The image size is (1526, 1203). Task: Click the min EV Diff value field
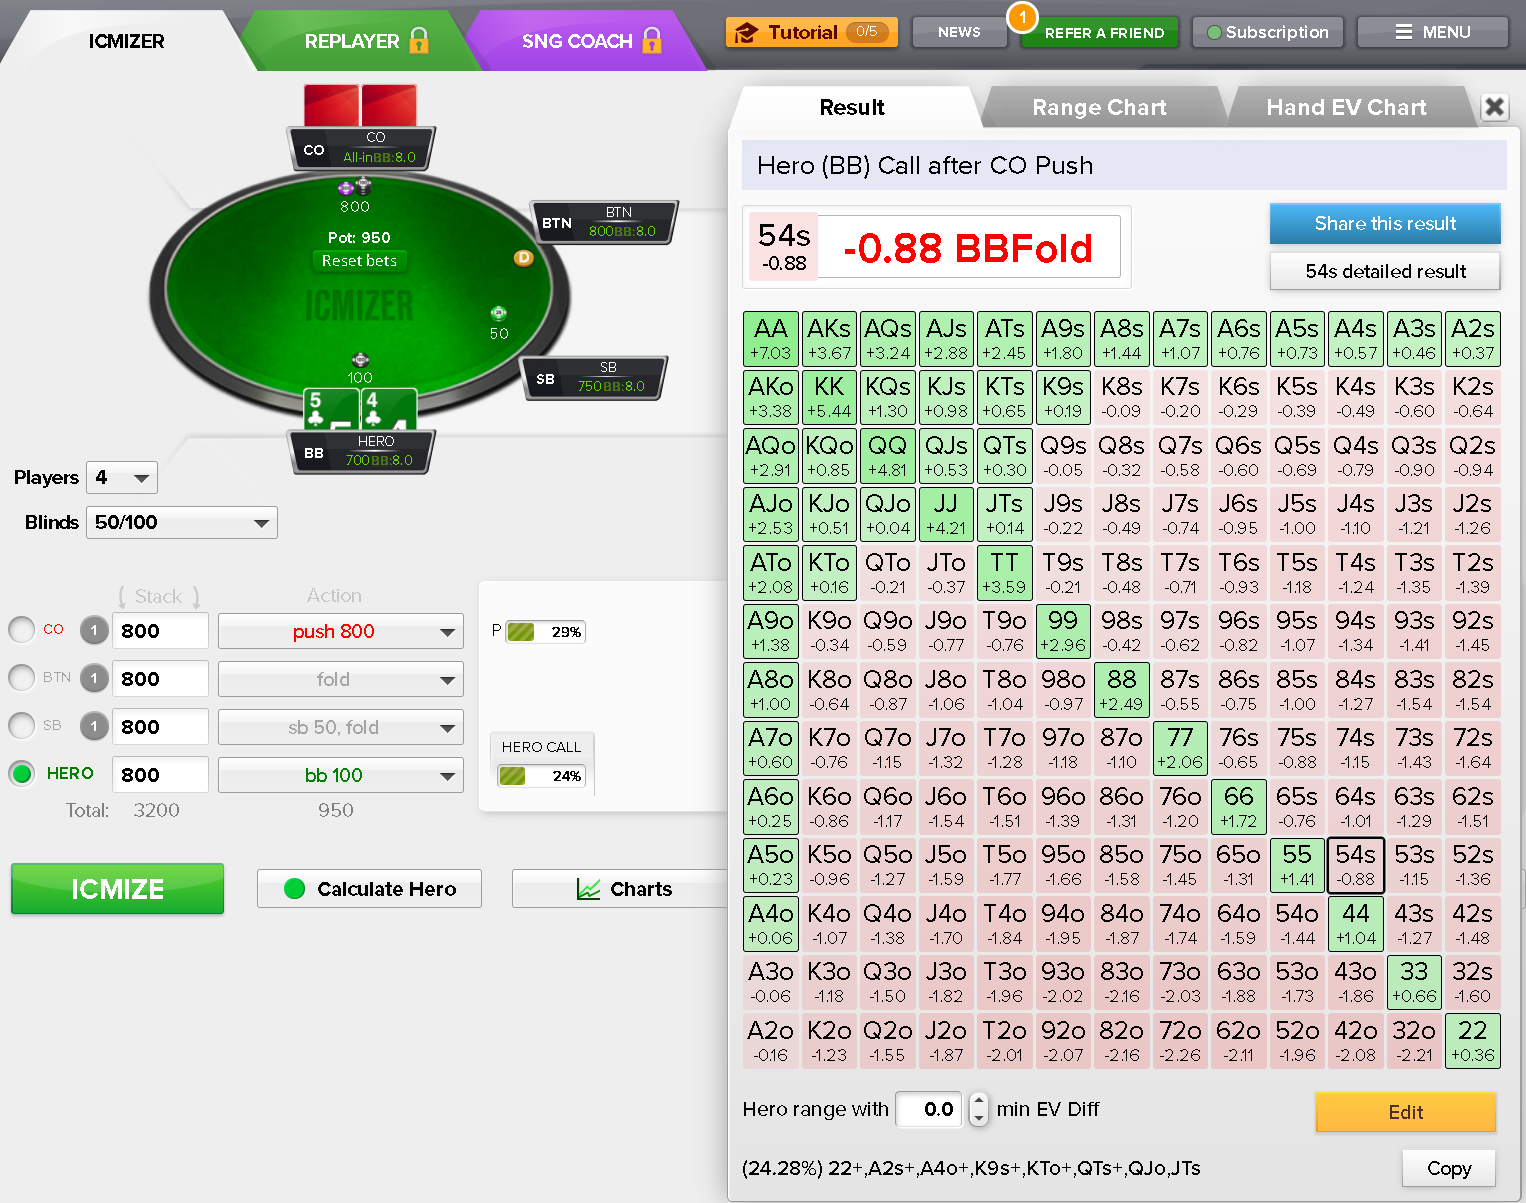(x=929, y=1109)
